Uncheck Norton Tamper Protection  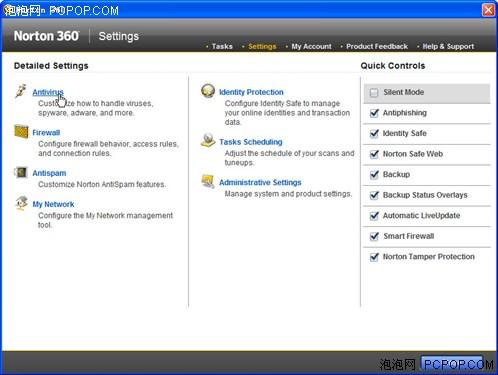tap(374, 257)
